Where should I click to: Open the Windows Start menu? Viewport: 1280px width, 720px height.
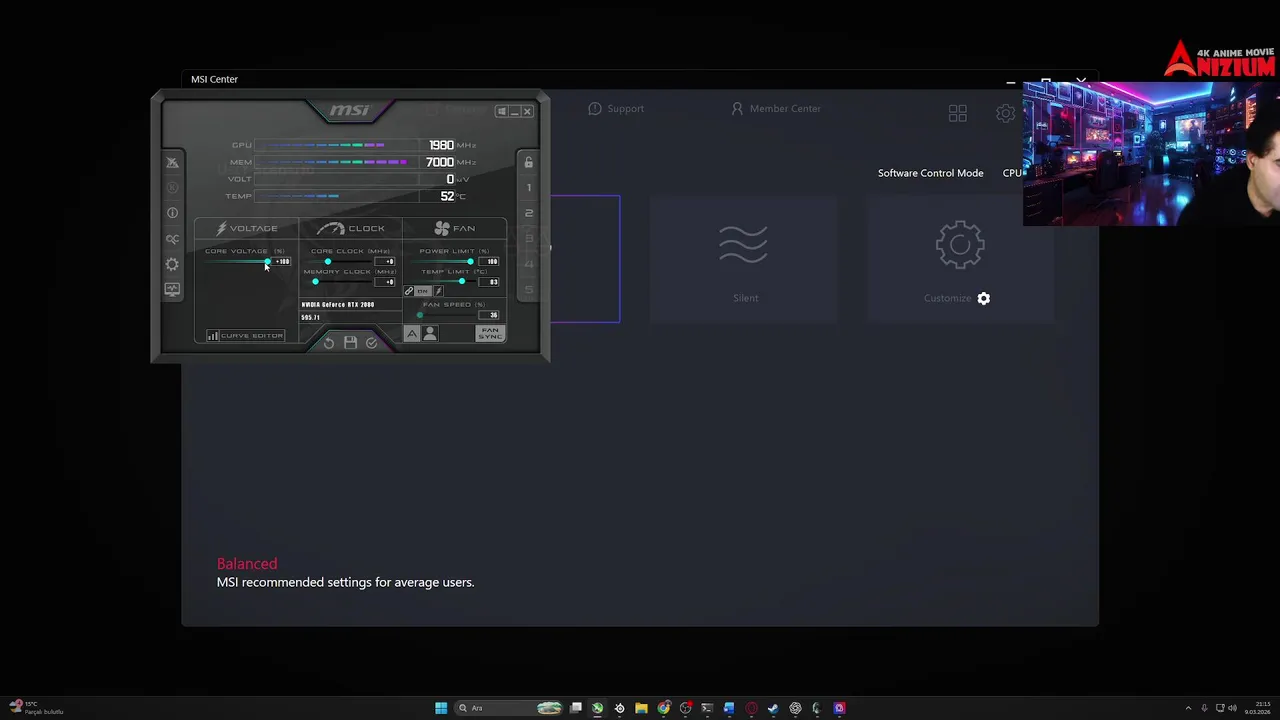[x=441, y=708]
